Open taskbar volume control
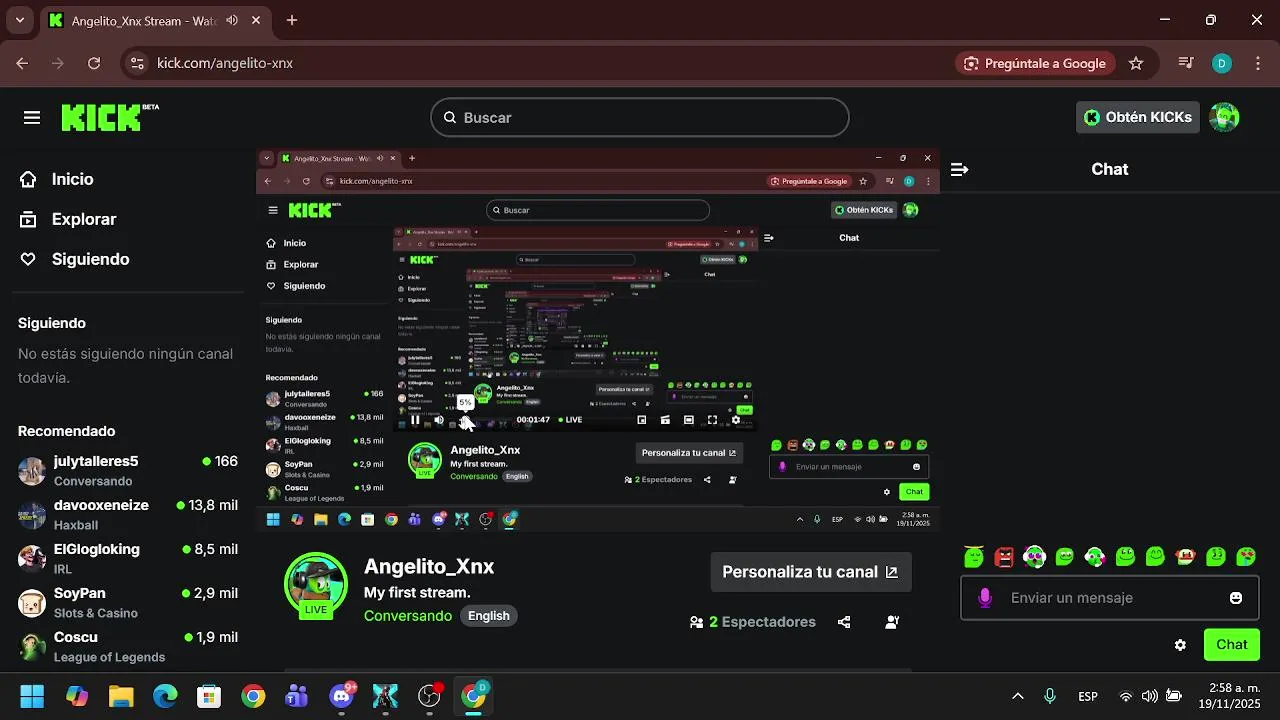1280x720 pixels. pos(1150,696)
